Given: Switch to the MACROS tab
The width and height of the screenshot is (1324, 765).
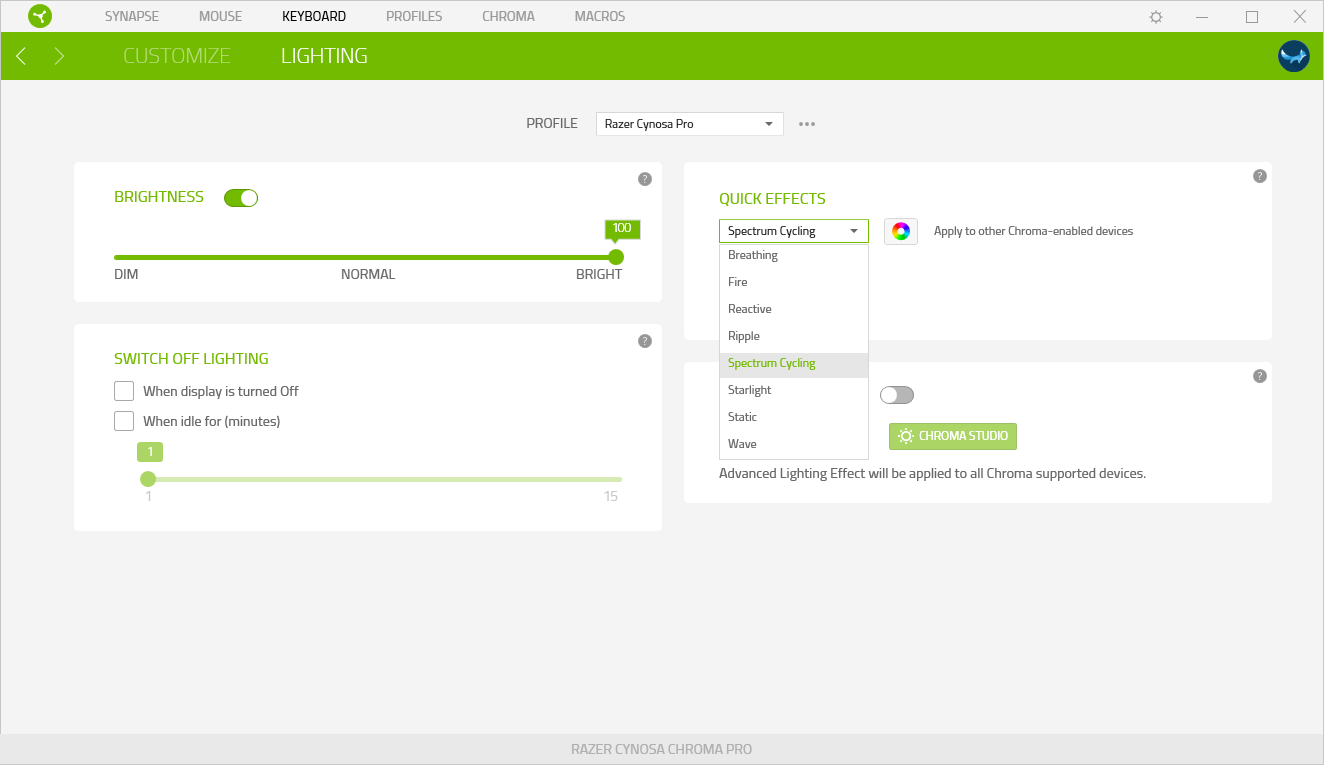Looking at the screenshot, I should pos(600,17).
